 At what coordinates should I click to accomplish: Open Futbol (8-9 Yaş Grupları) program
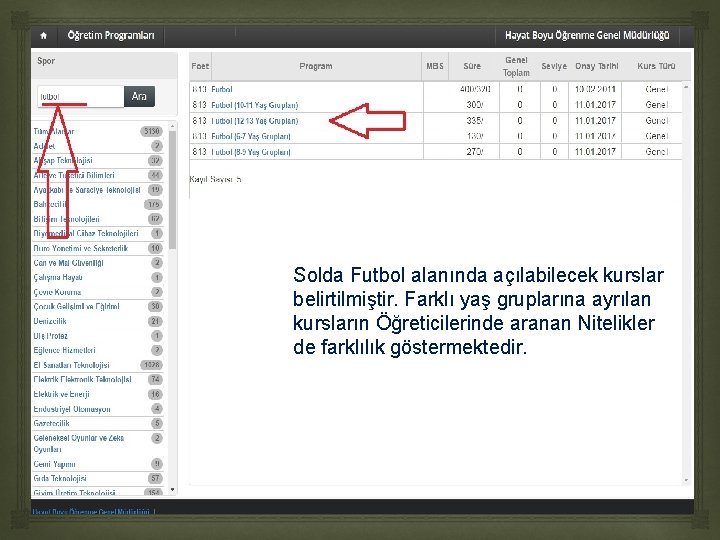click(251, 152)
